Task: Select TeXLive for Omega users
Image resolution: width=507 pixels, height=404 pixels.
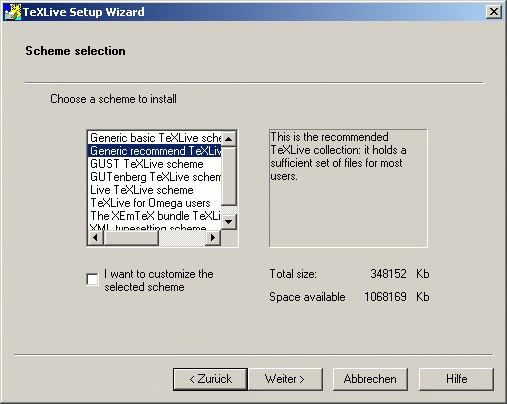Action: coord(155,203)
